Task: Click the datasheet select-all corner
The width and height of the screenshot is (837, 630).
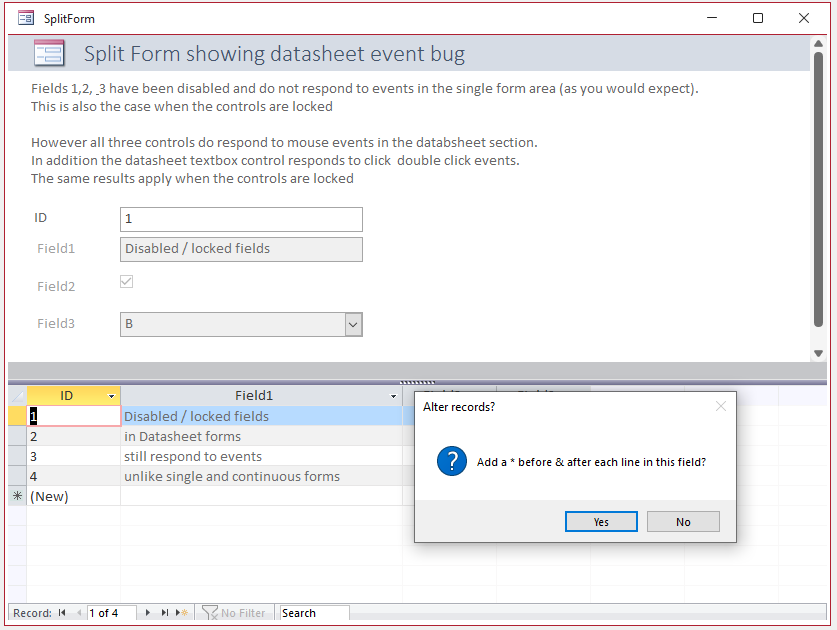Action: [18, 396]
